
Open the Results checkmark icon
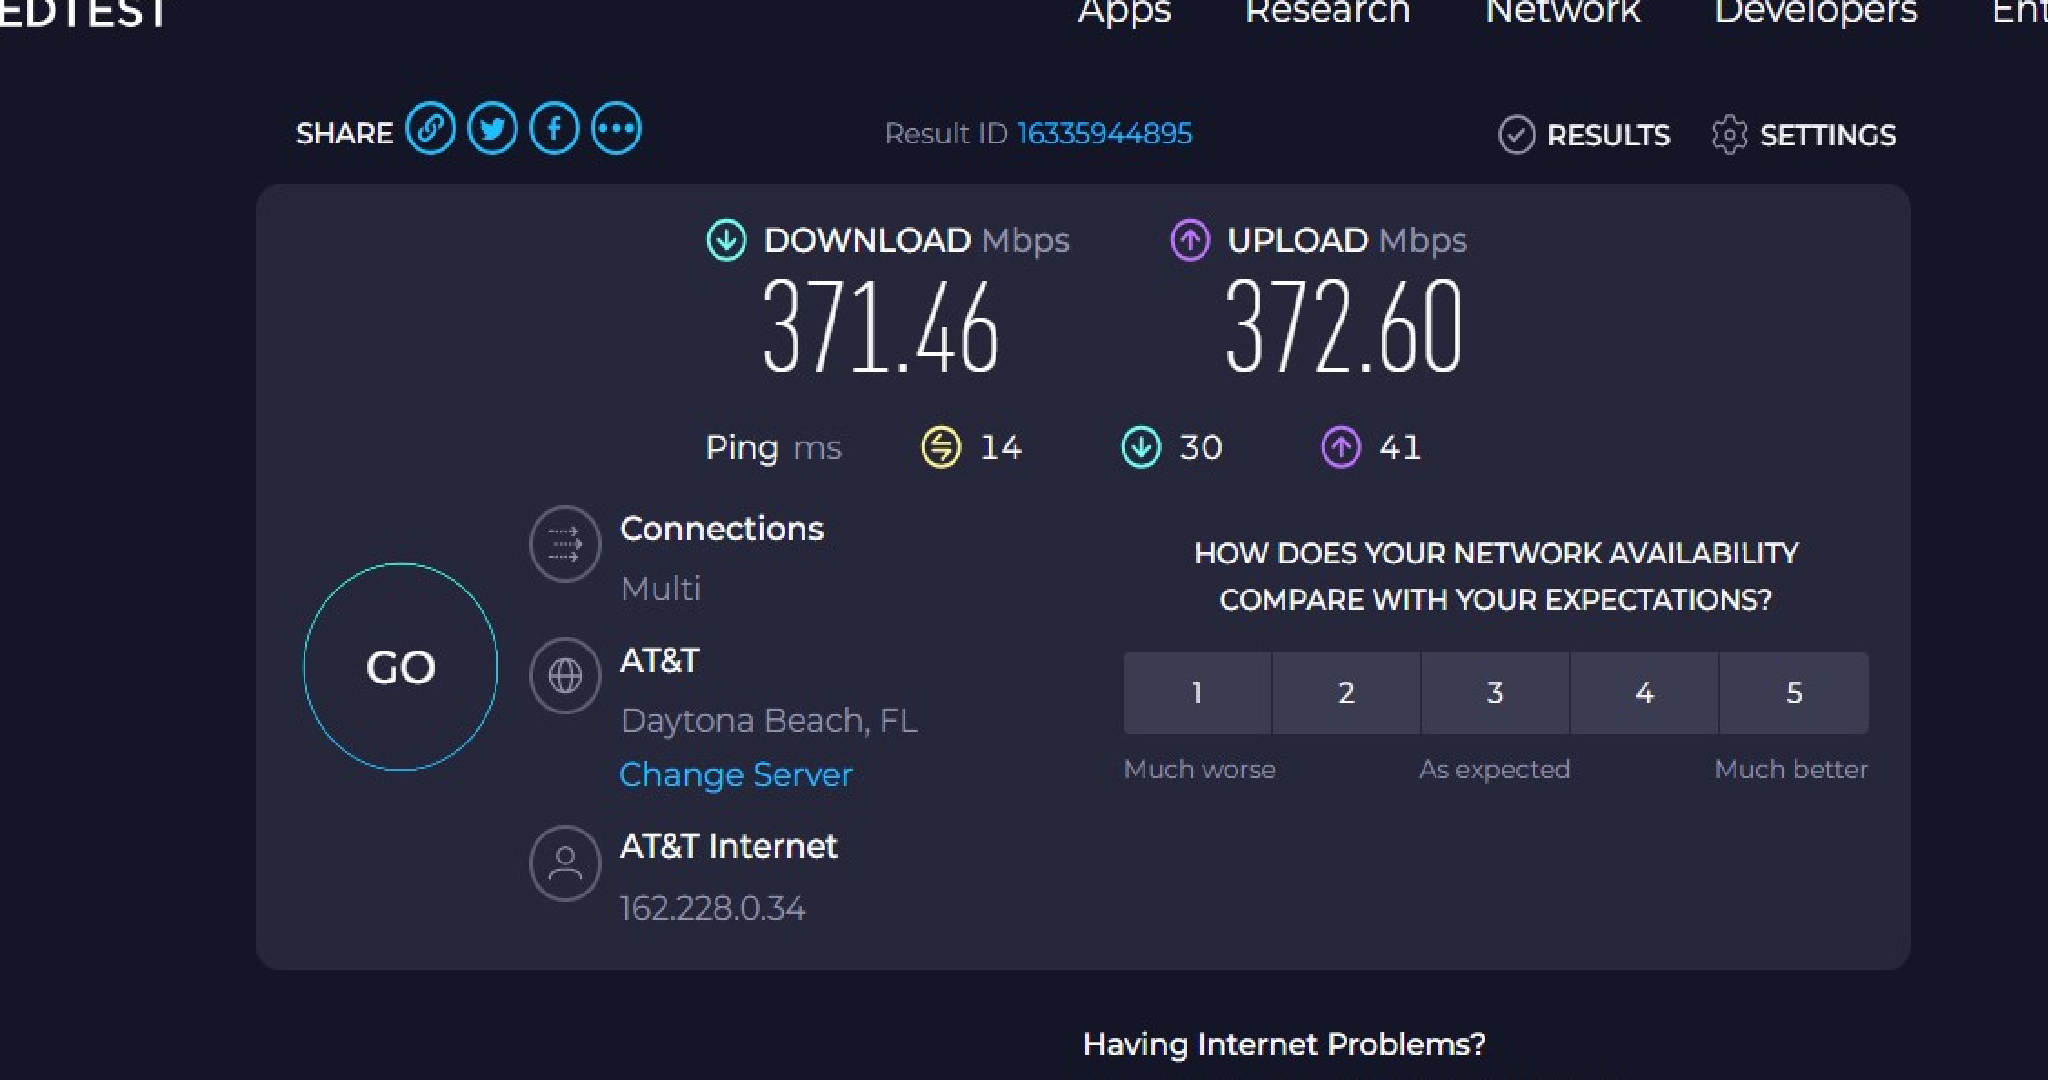[x=1516, y=135]
